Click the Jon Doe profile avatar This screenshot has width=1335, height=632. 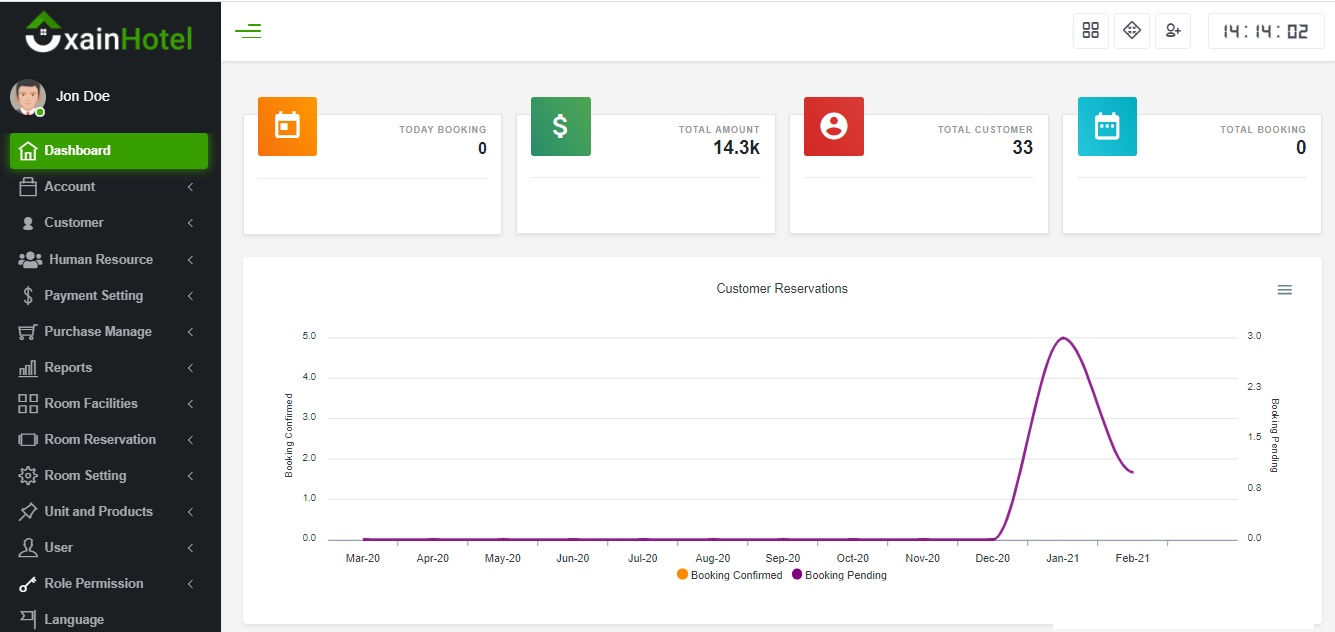(27, 97)
